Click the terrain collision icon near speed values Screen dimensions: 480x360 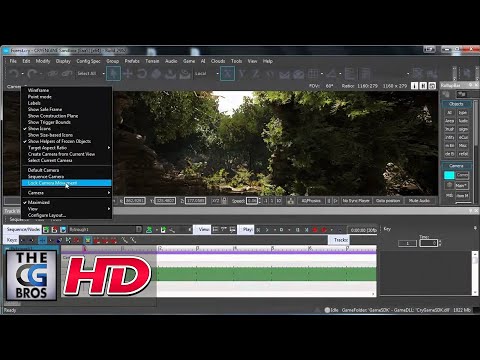(291, 201)
